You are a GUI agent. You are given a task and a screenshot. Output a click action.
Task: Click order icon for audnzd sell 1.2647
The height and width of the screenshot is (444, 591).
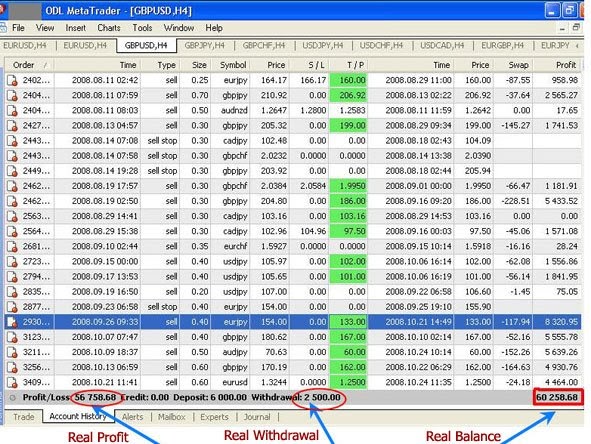coord(12,111)
